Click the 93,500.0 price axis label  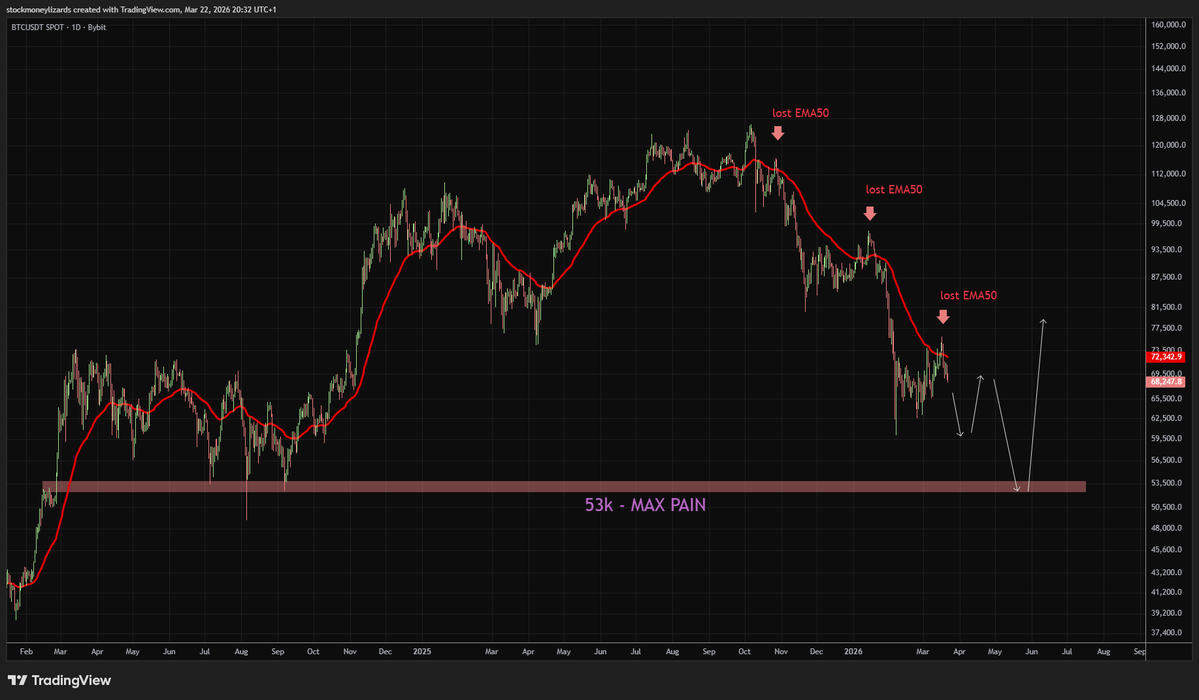pos(1168,250)
